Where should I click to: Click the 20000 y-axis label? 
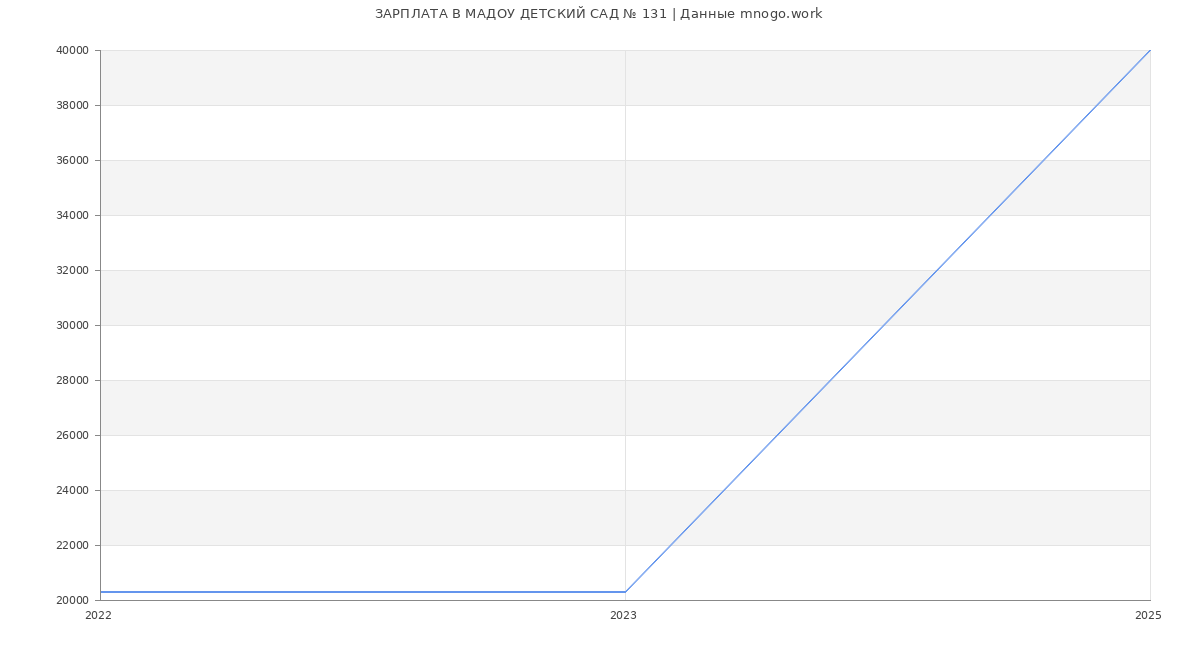(72, 600)
